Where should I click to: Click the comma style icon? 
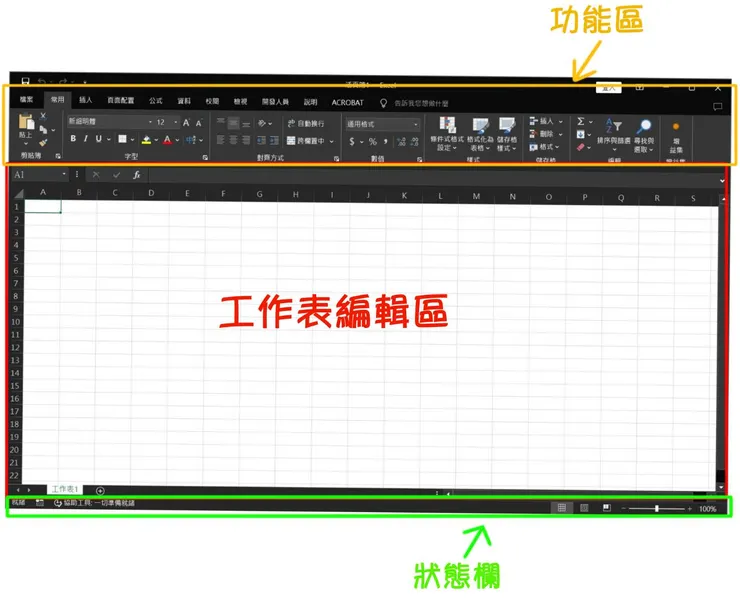click(386, 142)
